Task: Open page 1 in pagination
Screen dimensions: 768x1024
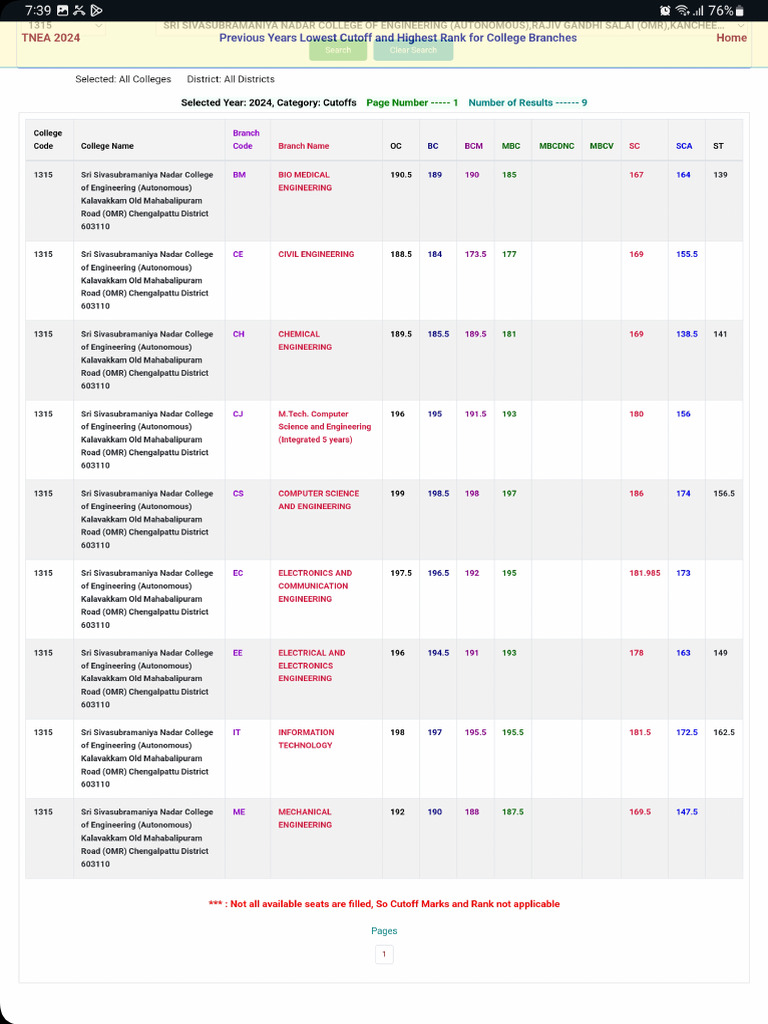Action: 384,955
